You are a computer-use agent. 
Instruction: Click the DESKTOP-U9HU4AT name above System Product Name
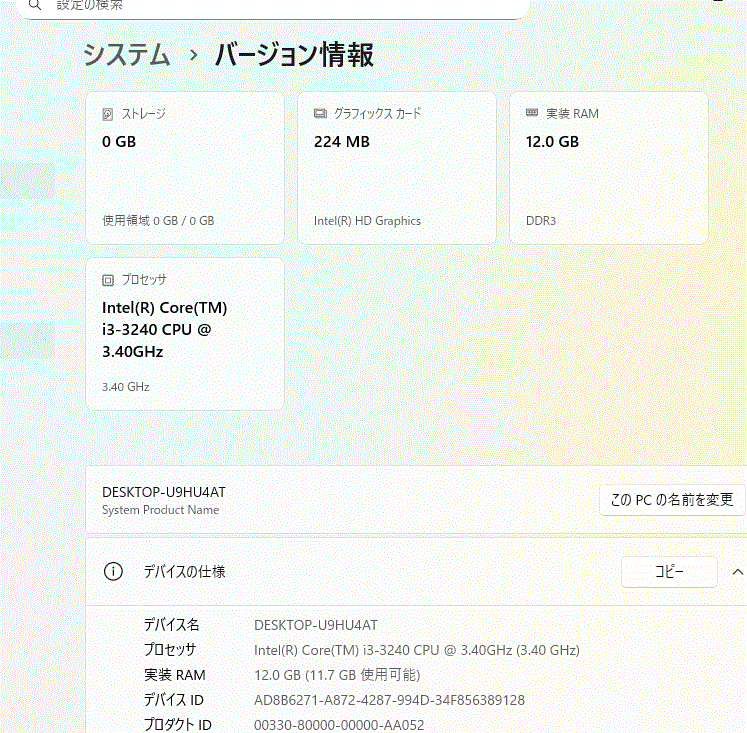tap(164, 492)
